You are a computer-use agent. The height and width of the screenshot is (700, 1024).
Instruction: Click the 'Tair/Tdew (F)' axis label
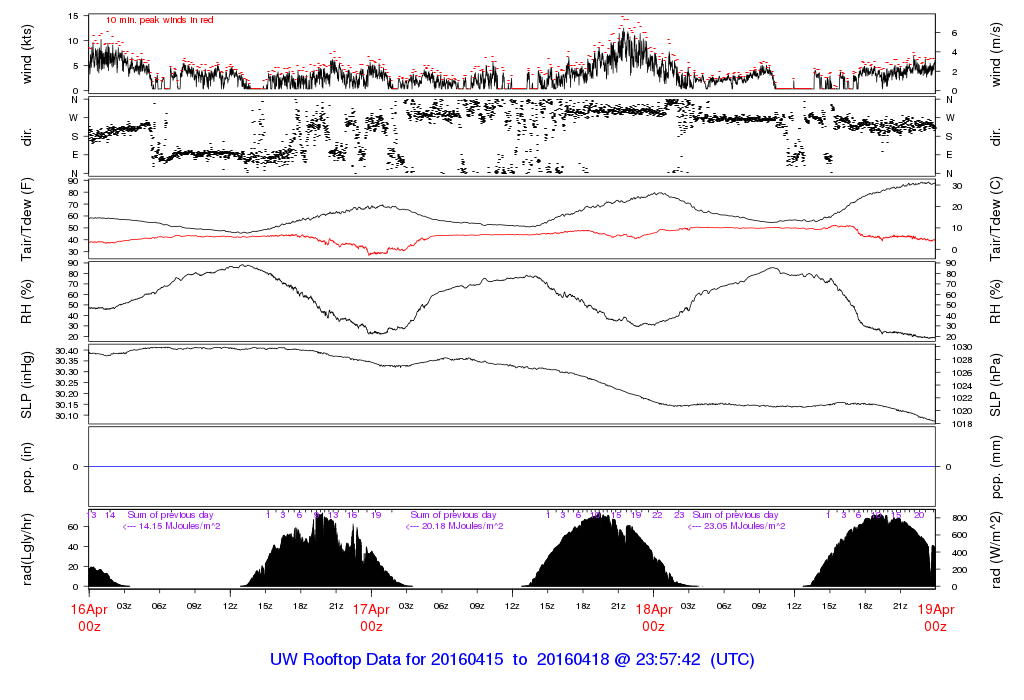[28, 220]
